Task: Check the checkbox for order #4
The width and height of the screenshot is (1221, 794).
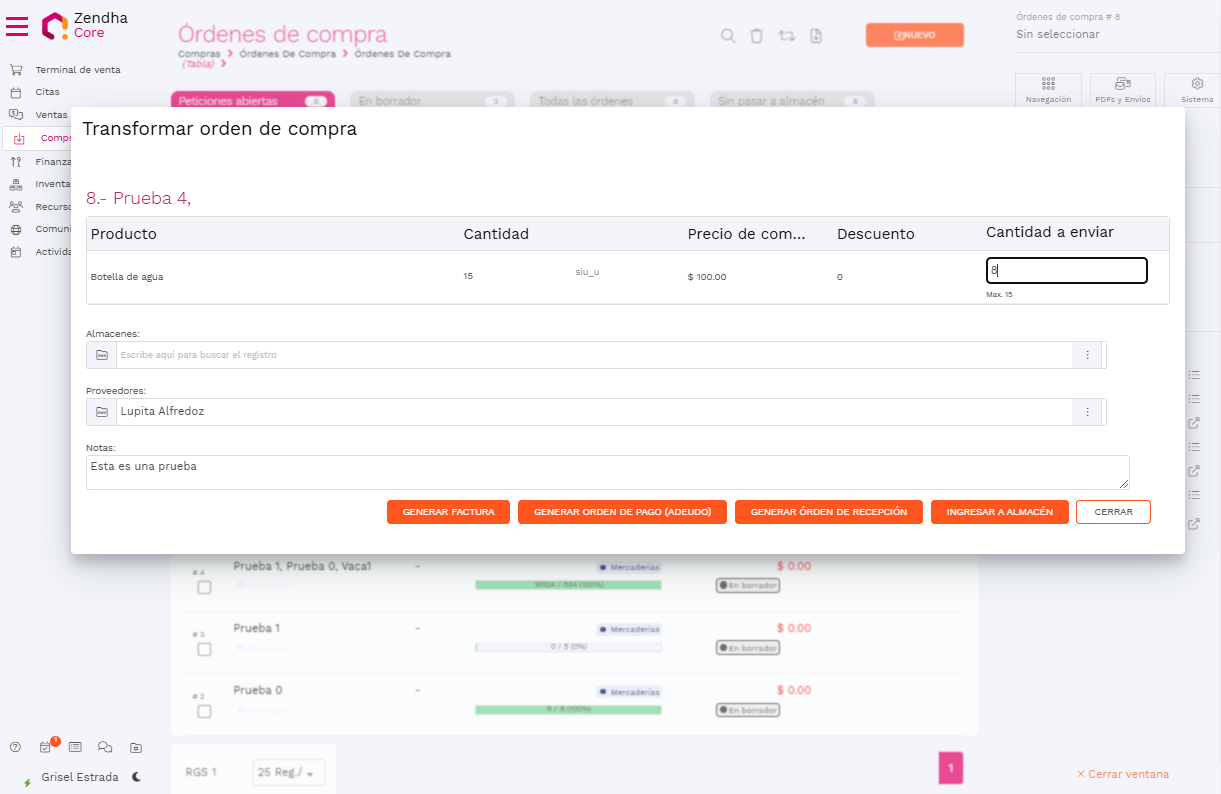Action: click(204, 588)
